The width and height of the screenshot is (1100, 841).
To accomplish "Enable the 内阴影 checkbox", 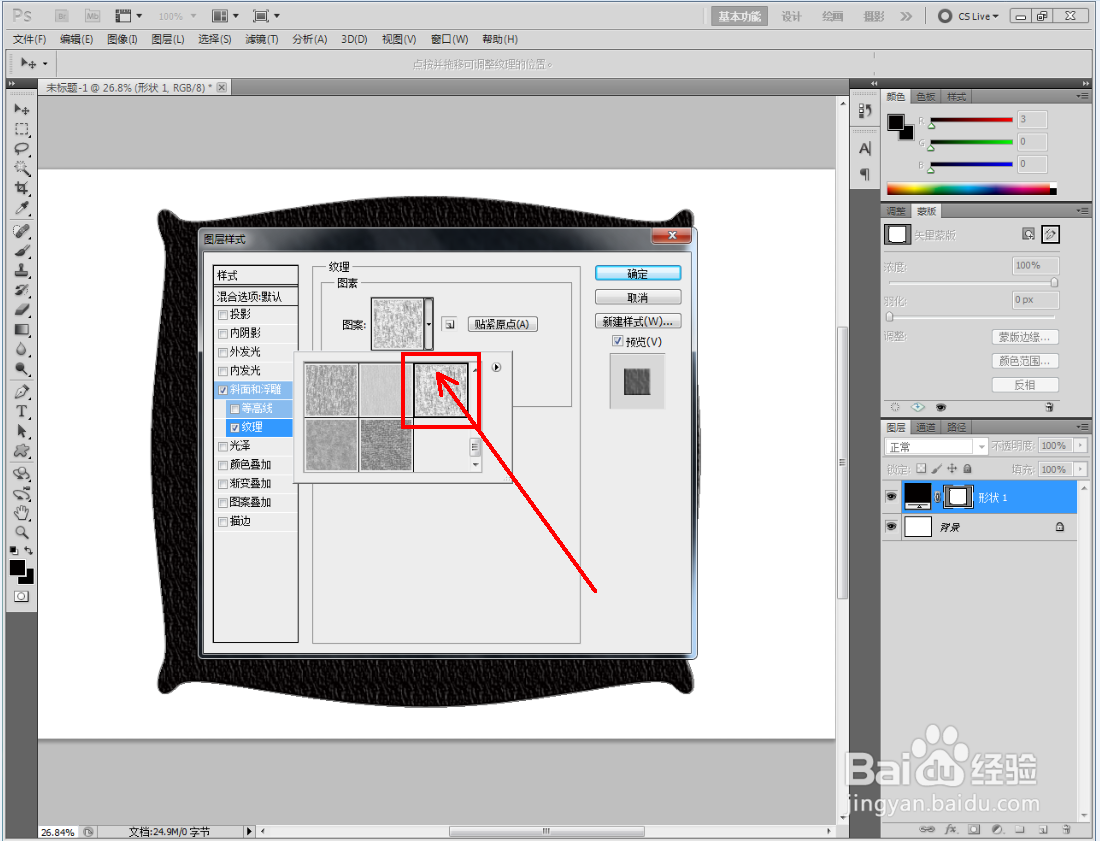I will click(x=223, y=334).
